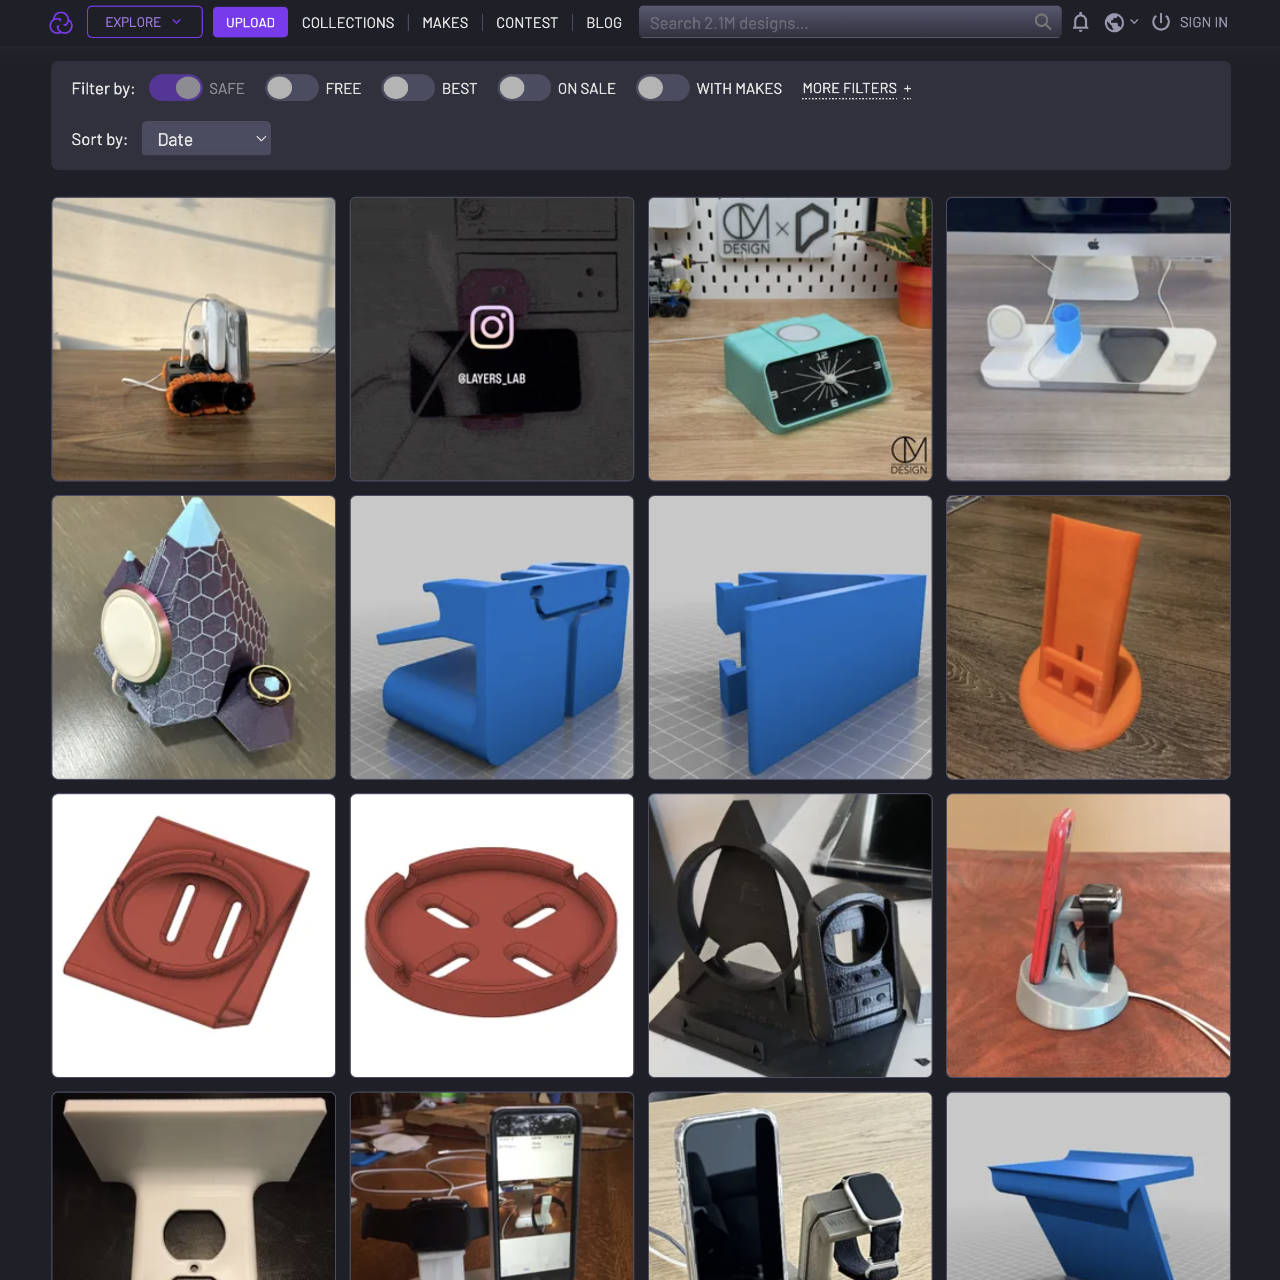
Task: Open the honeycomb pyramid charger design
Action: [194, 637]
